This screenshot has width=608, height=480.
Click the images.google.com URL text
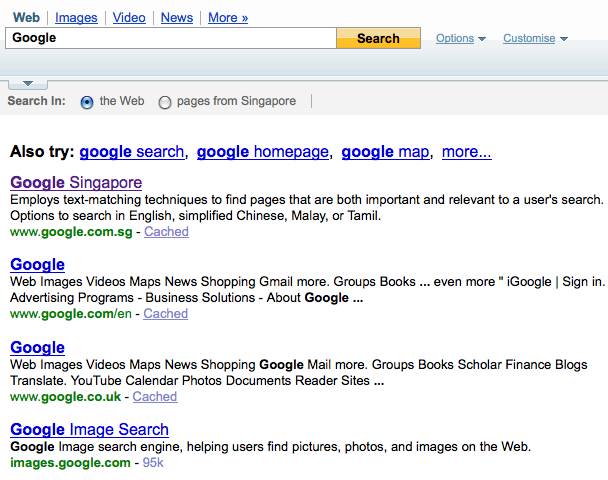pos(70,463)
